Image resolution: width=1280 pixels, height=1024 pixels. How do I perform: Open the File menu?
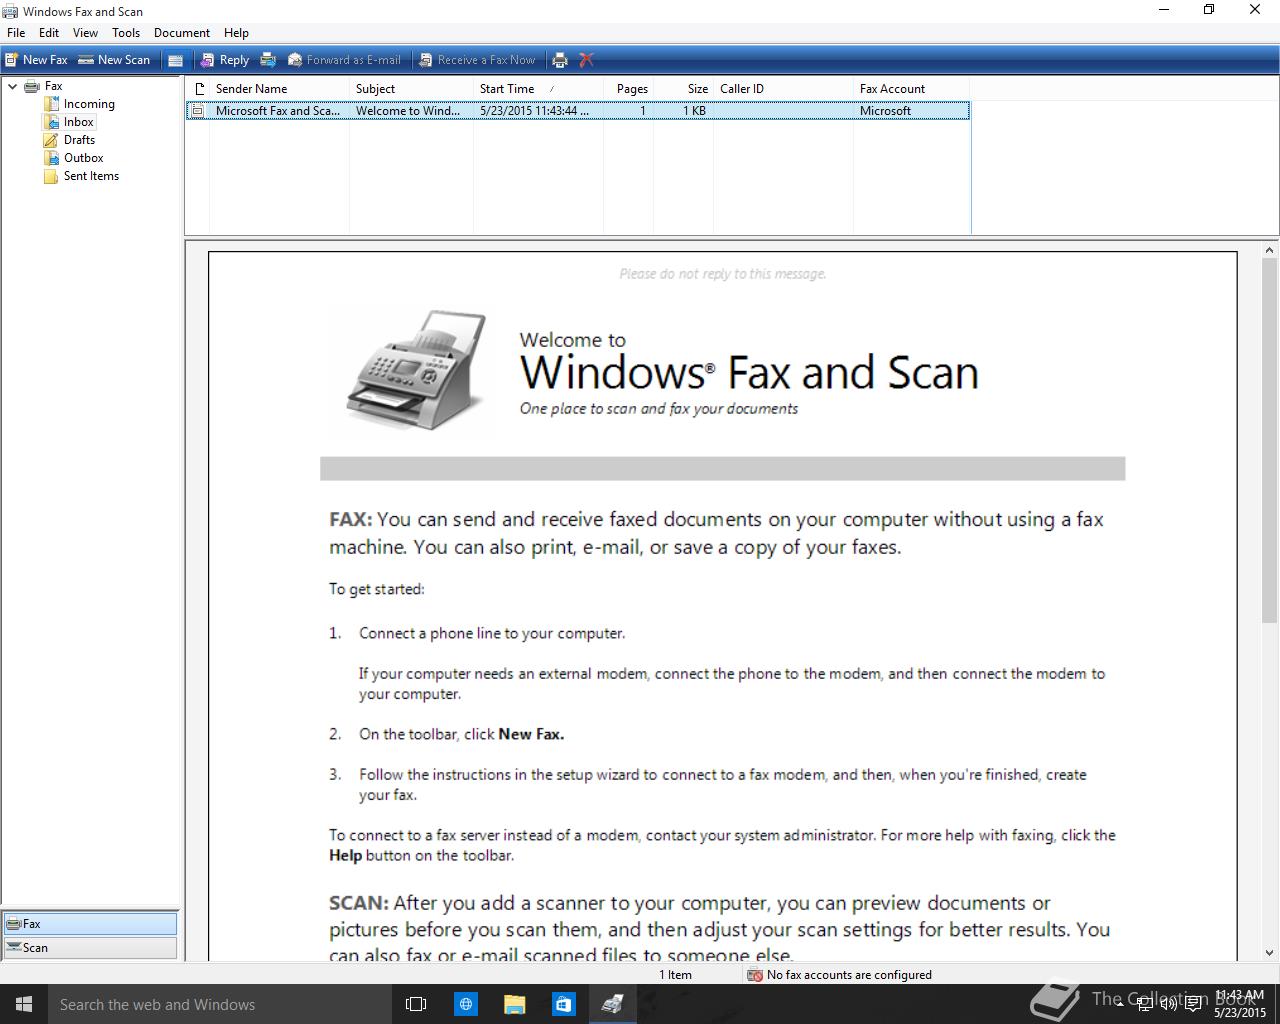pos(16,33)
